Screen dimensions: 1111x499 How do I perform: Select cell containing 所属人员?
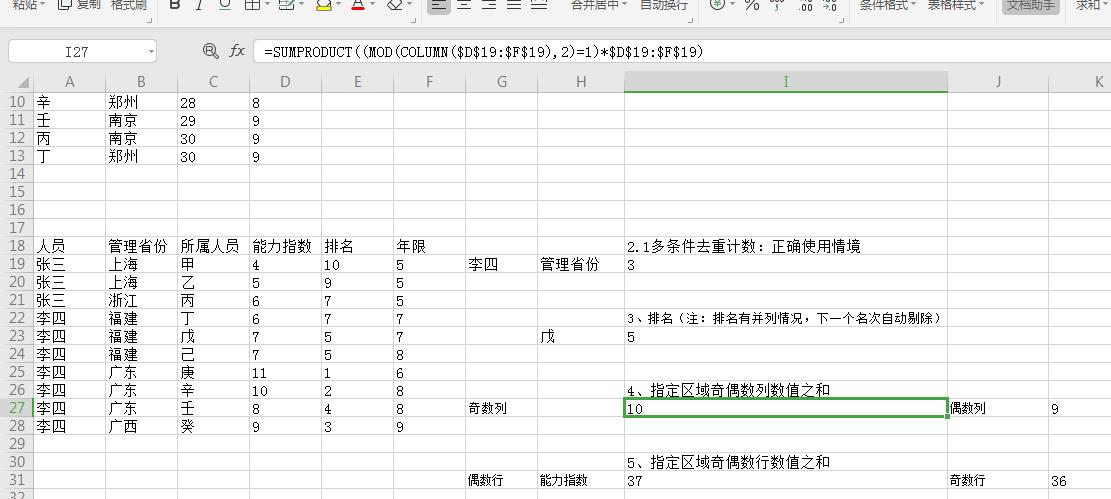pyautogui.click(x=213, y=246)
